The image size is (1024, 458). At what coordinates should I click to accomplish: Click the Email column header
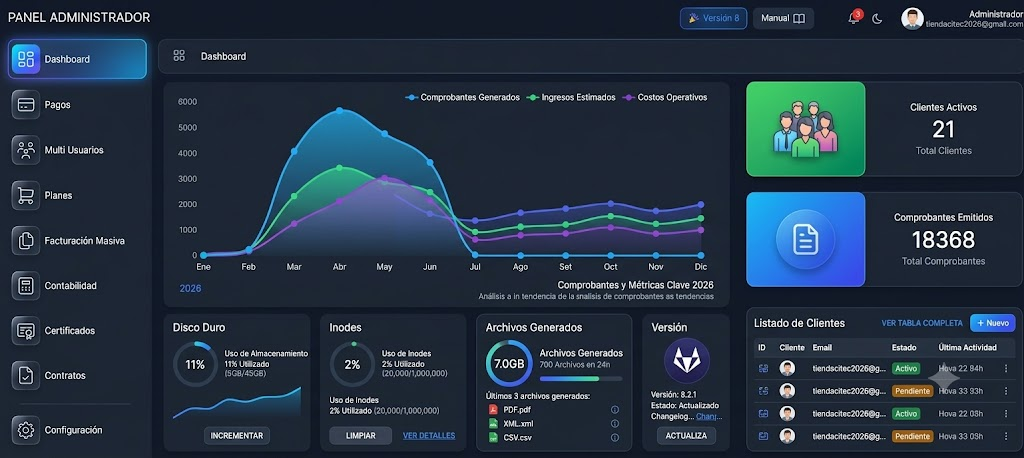tap(822, 348)
